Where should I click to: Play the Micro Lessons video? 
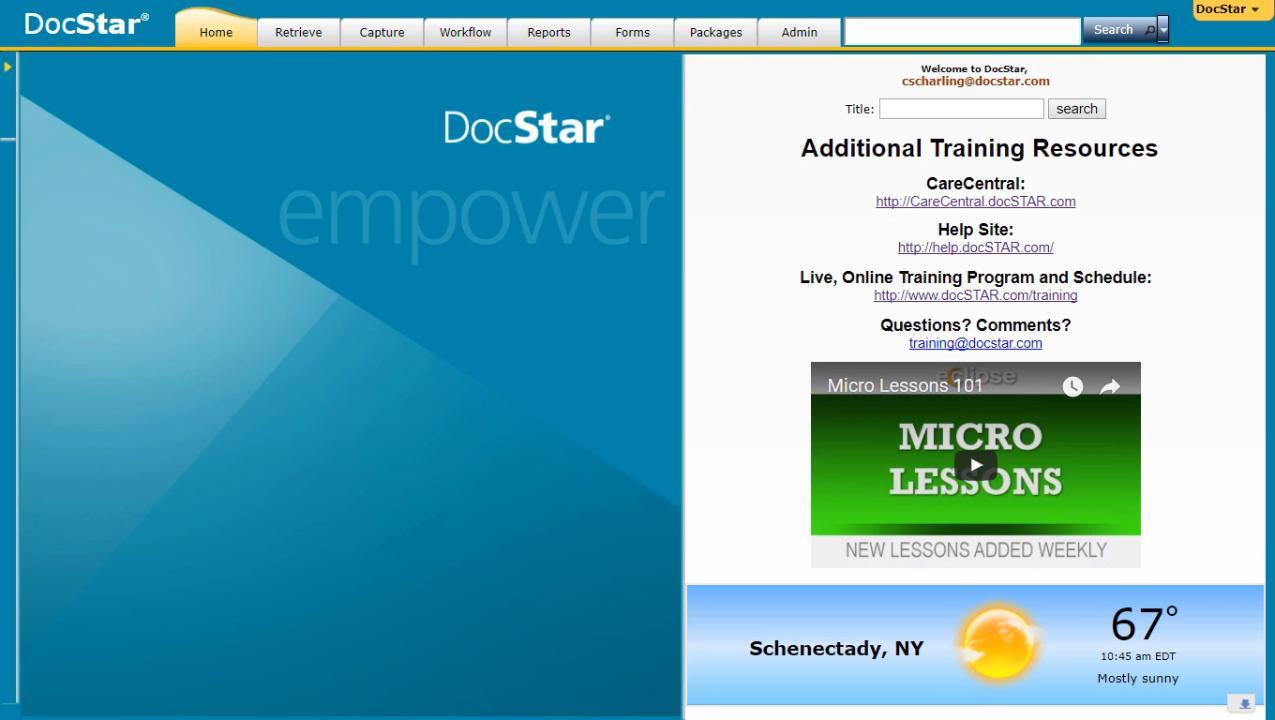point(975,465)
